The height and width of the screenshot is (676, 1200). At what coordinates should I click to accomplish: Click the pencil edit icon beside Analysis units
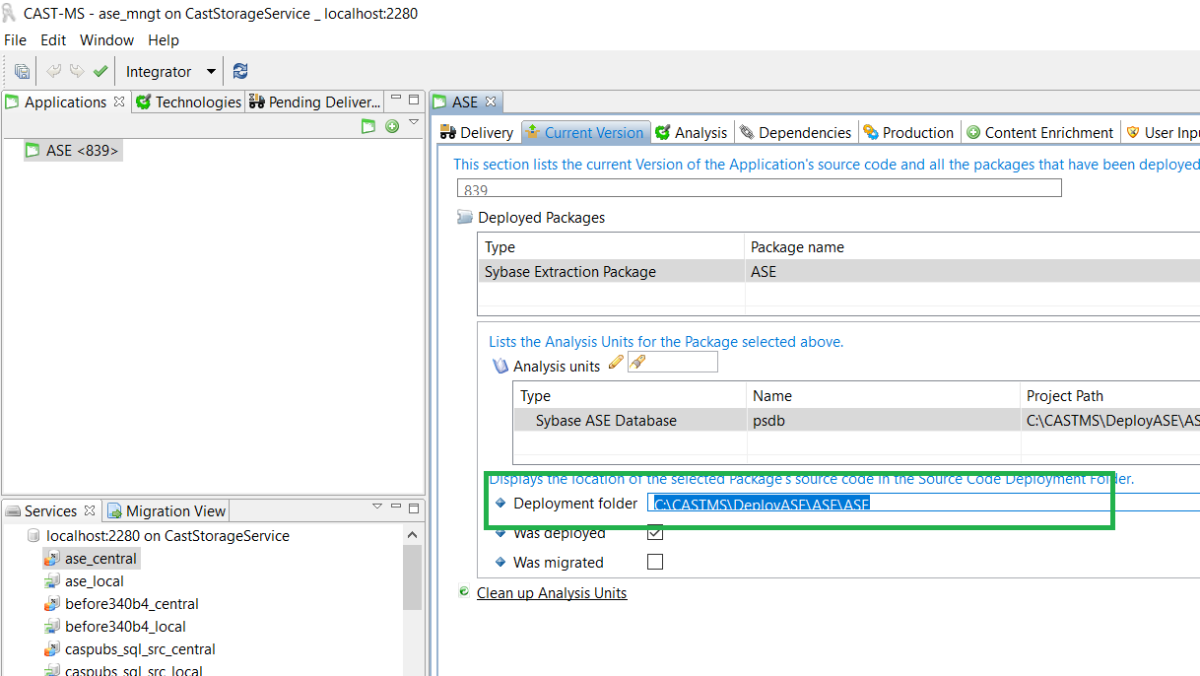coord(616,362)
